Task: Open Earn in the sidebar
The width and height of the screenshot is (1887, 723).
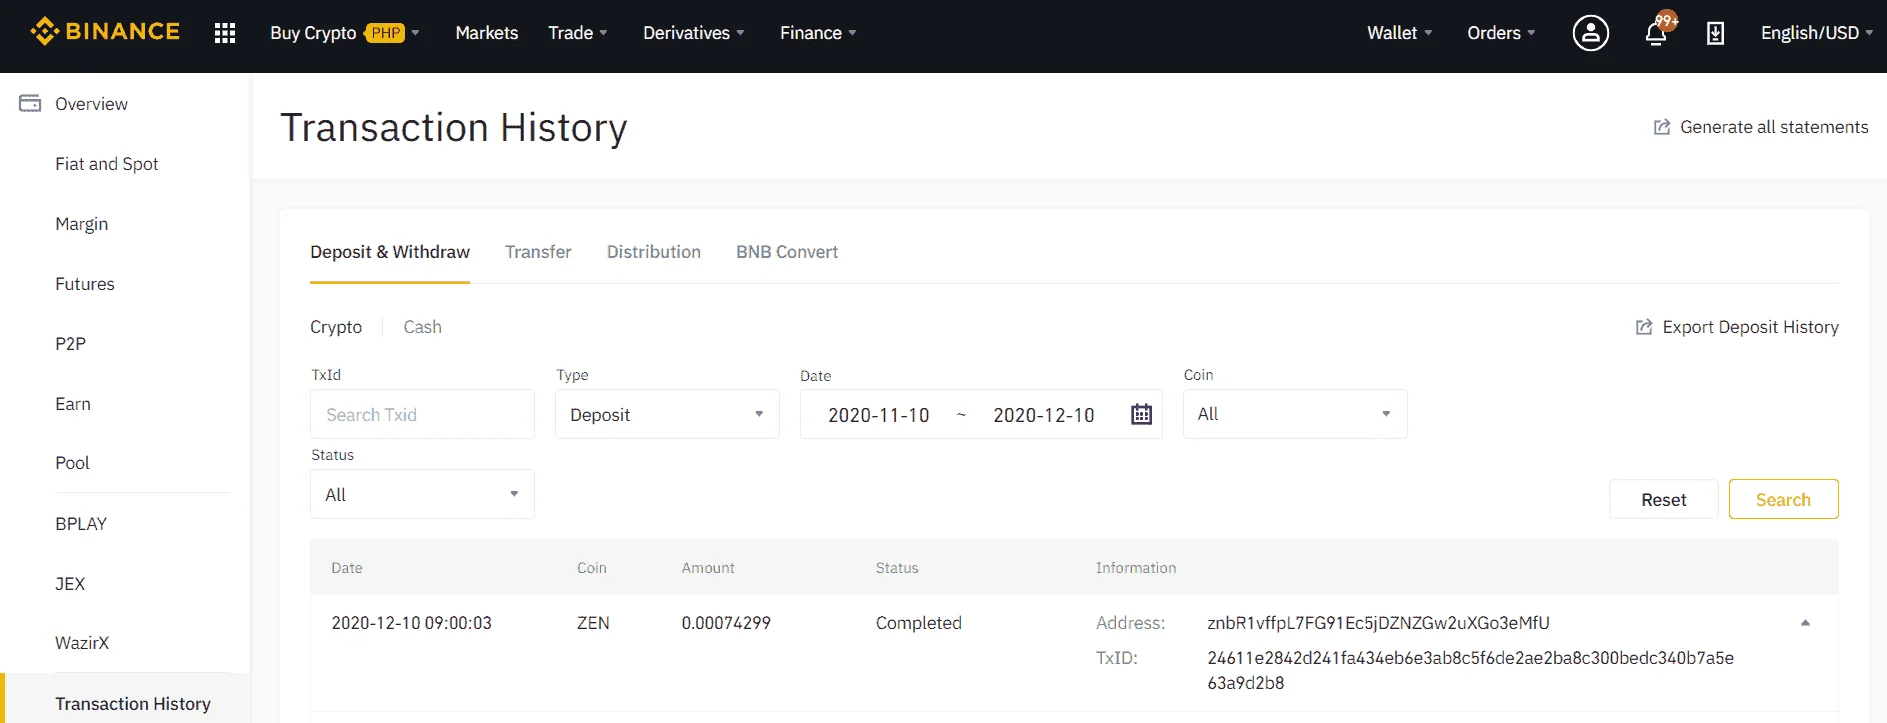Action: [73, 404]
